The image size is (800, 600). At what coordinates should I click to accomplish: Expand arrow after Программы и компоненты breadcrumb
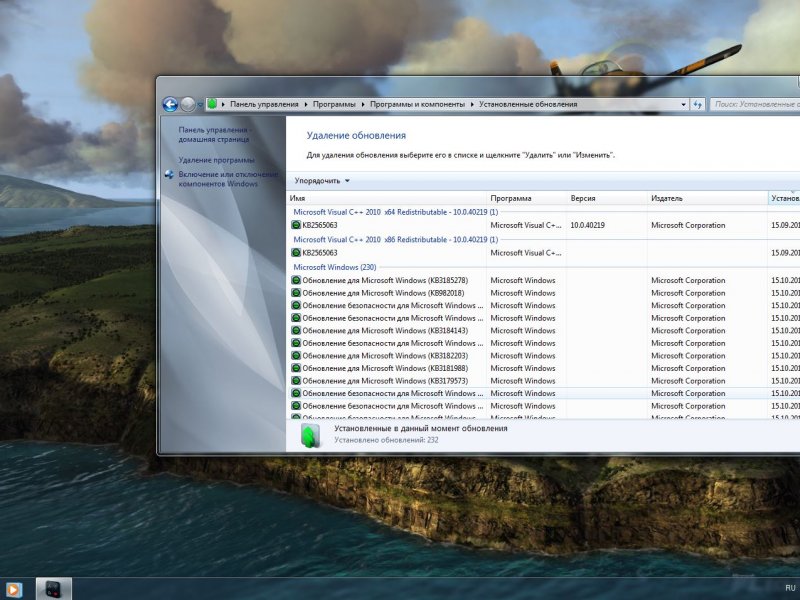point(472,104)
